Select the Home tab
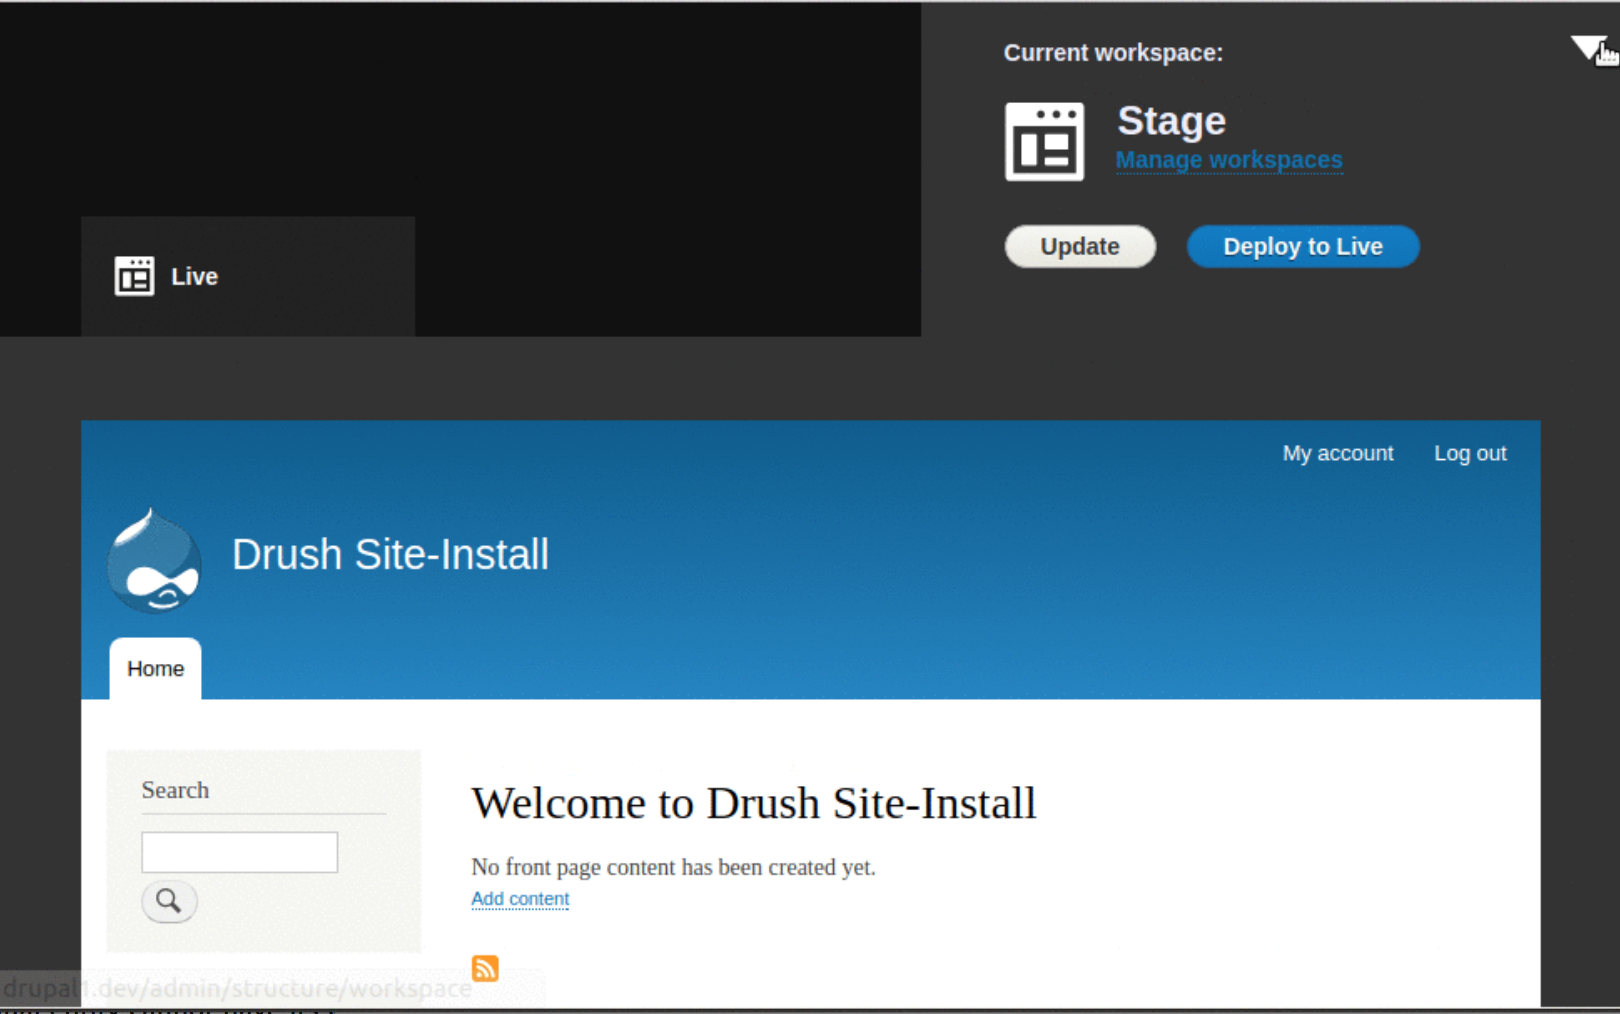 click(155, 669)
